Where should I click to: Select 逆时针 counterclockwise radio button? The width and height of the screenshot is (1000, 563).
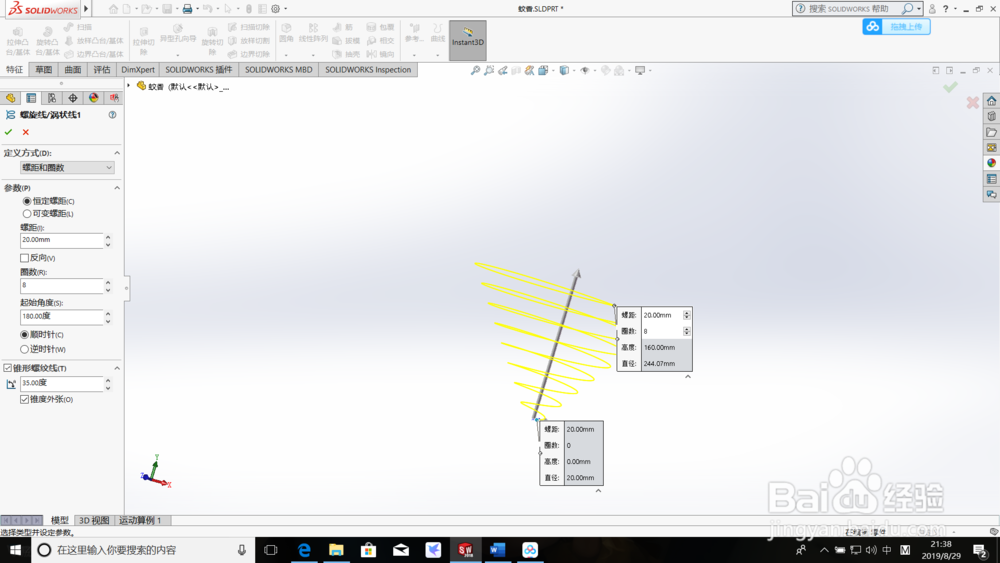coord(24,349)
